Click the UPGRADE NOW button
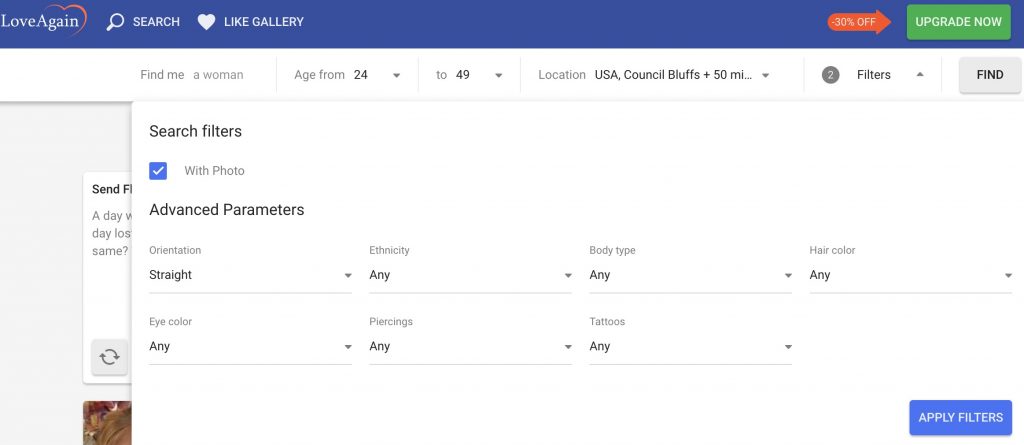 click(958, 22)
